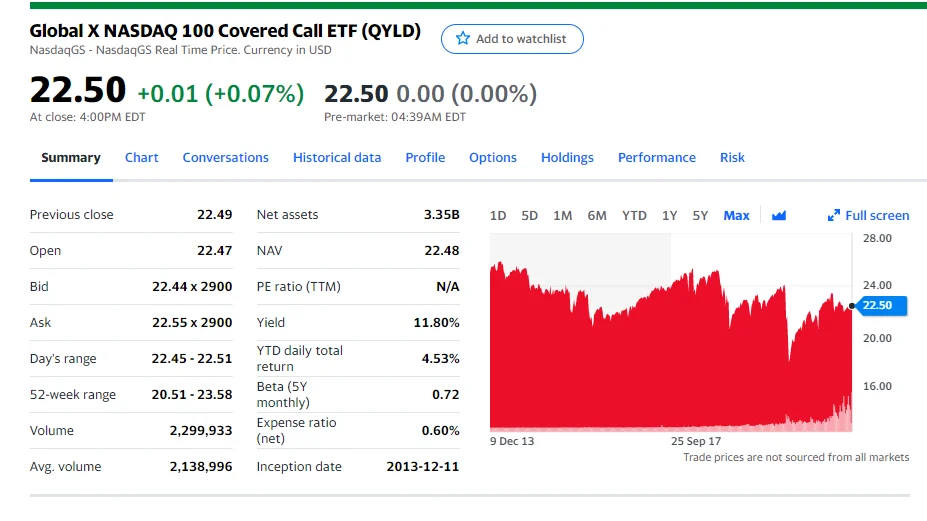Select the YTD chart range
927x521 pixels.
[634, 215]
